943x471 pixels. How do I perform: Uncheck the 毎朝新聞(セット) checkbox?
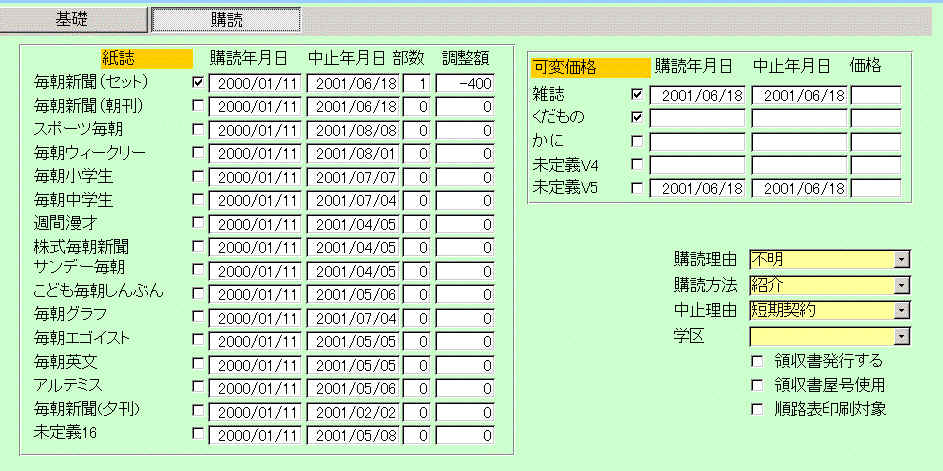(198, 81)
